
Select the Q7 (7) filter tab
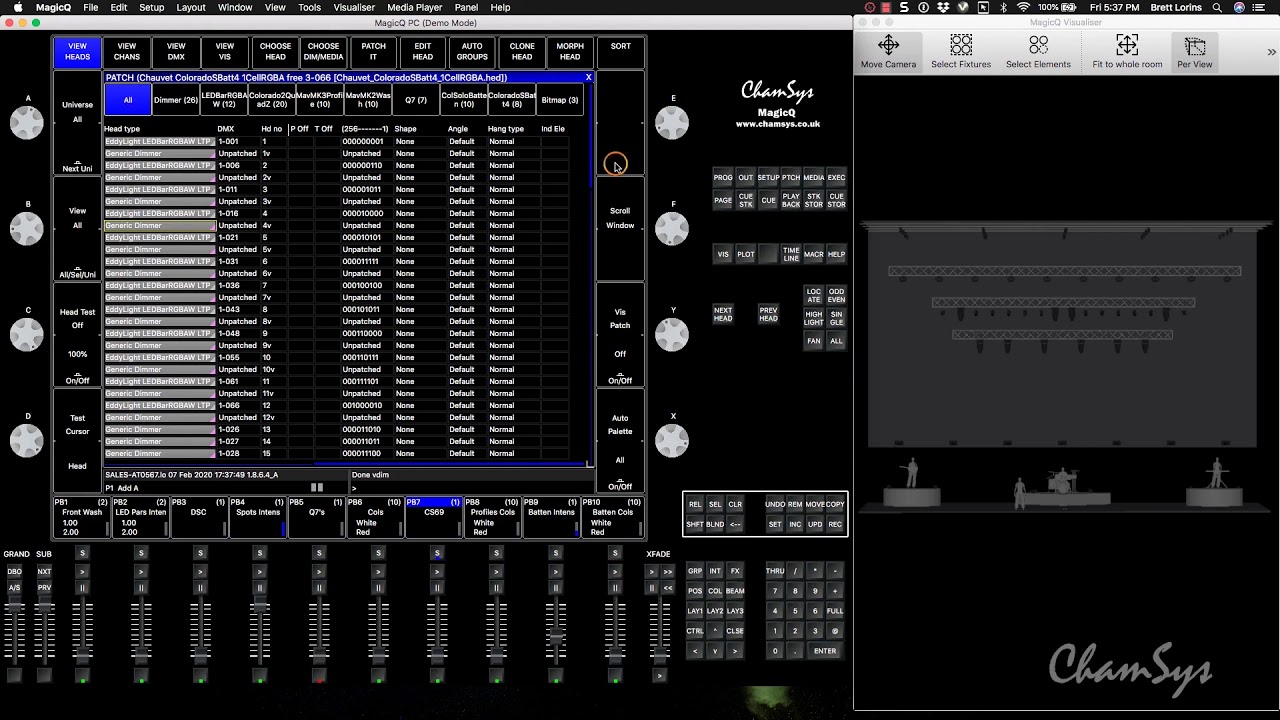(416, 100)
